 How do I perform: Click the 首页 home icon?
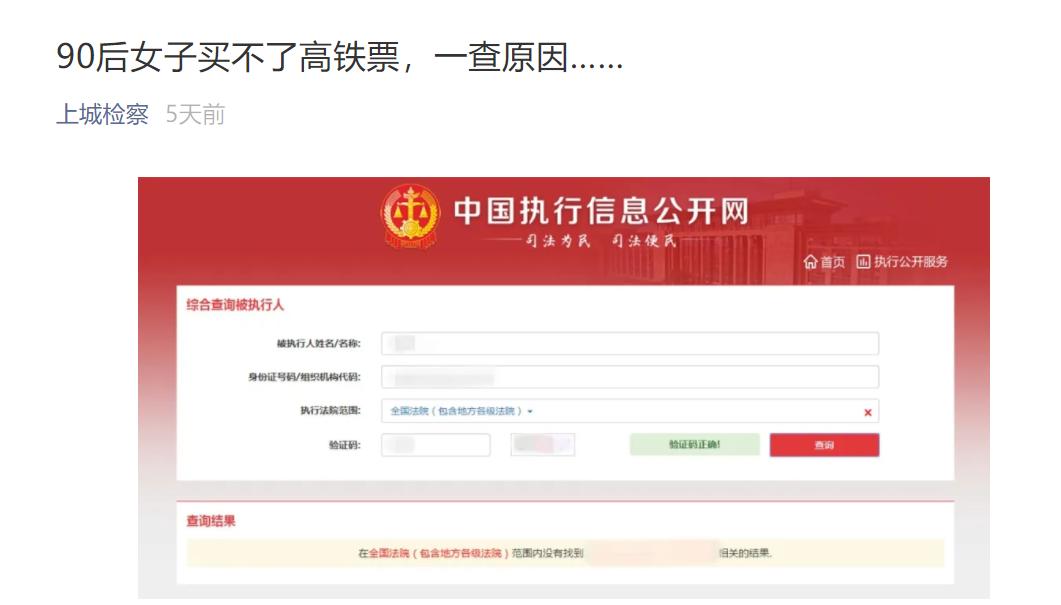pos(810,262)
